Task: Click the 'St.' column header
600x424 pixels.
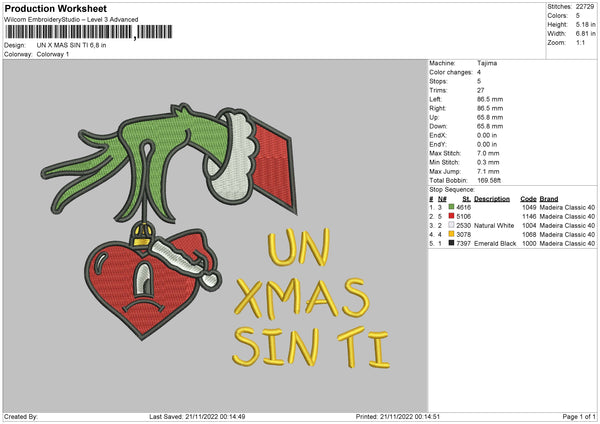Action: [x=466, y=199]
